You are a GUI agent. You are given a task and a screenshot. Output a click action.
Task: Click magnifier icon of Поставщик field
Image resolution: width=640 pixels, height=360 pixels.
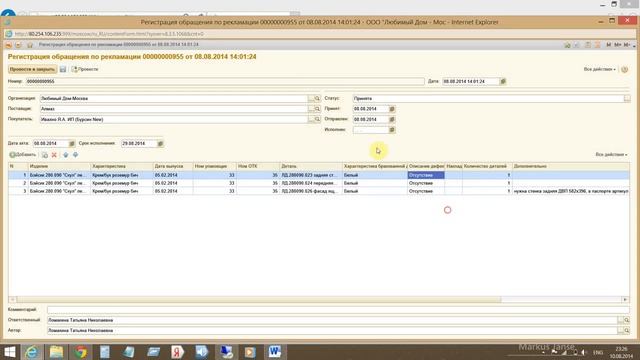click(x=317, y=109)
